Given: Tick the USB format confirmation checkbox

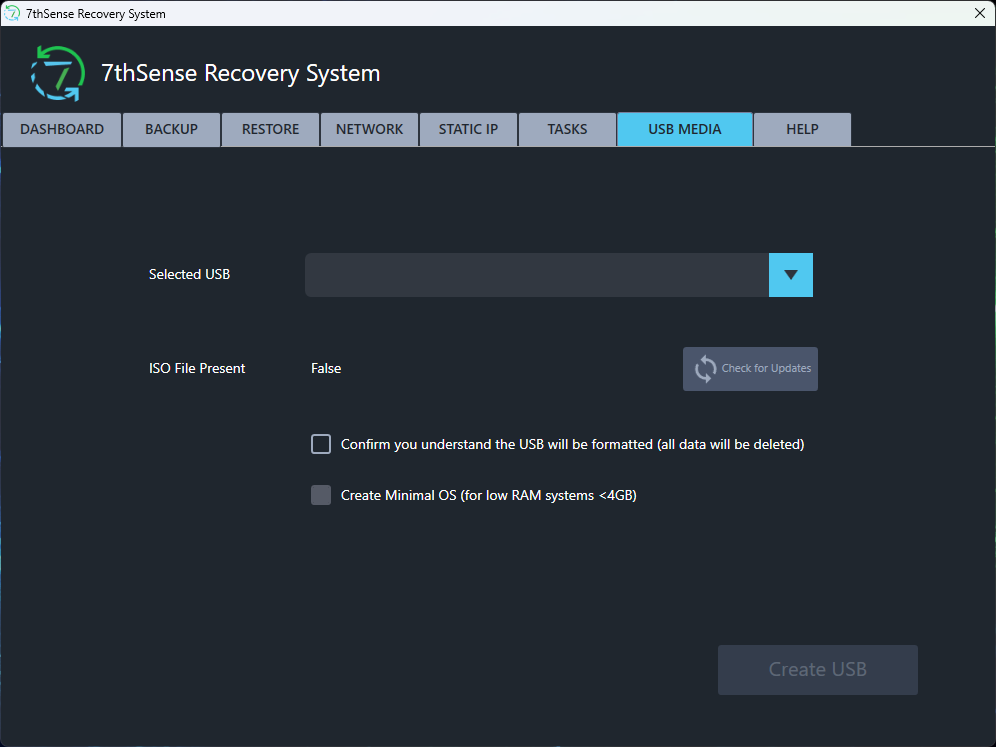Looking at the screenshot, I should 321,444.
